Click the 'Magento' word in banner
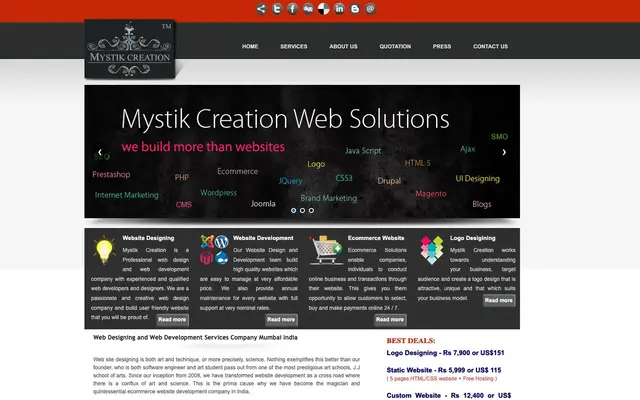 (x=431, y=193)
